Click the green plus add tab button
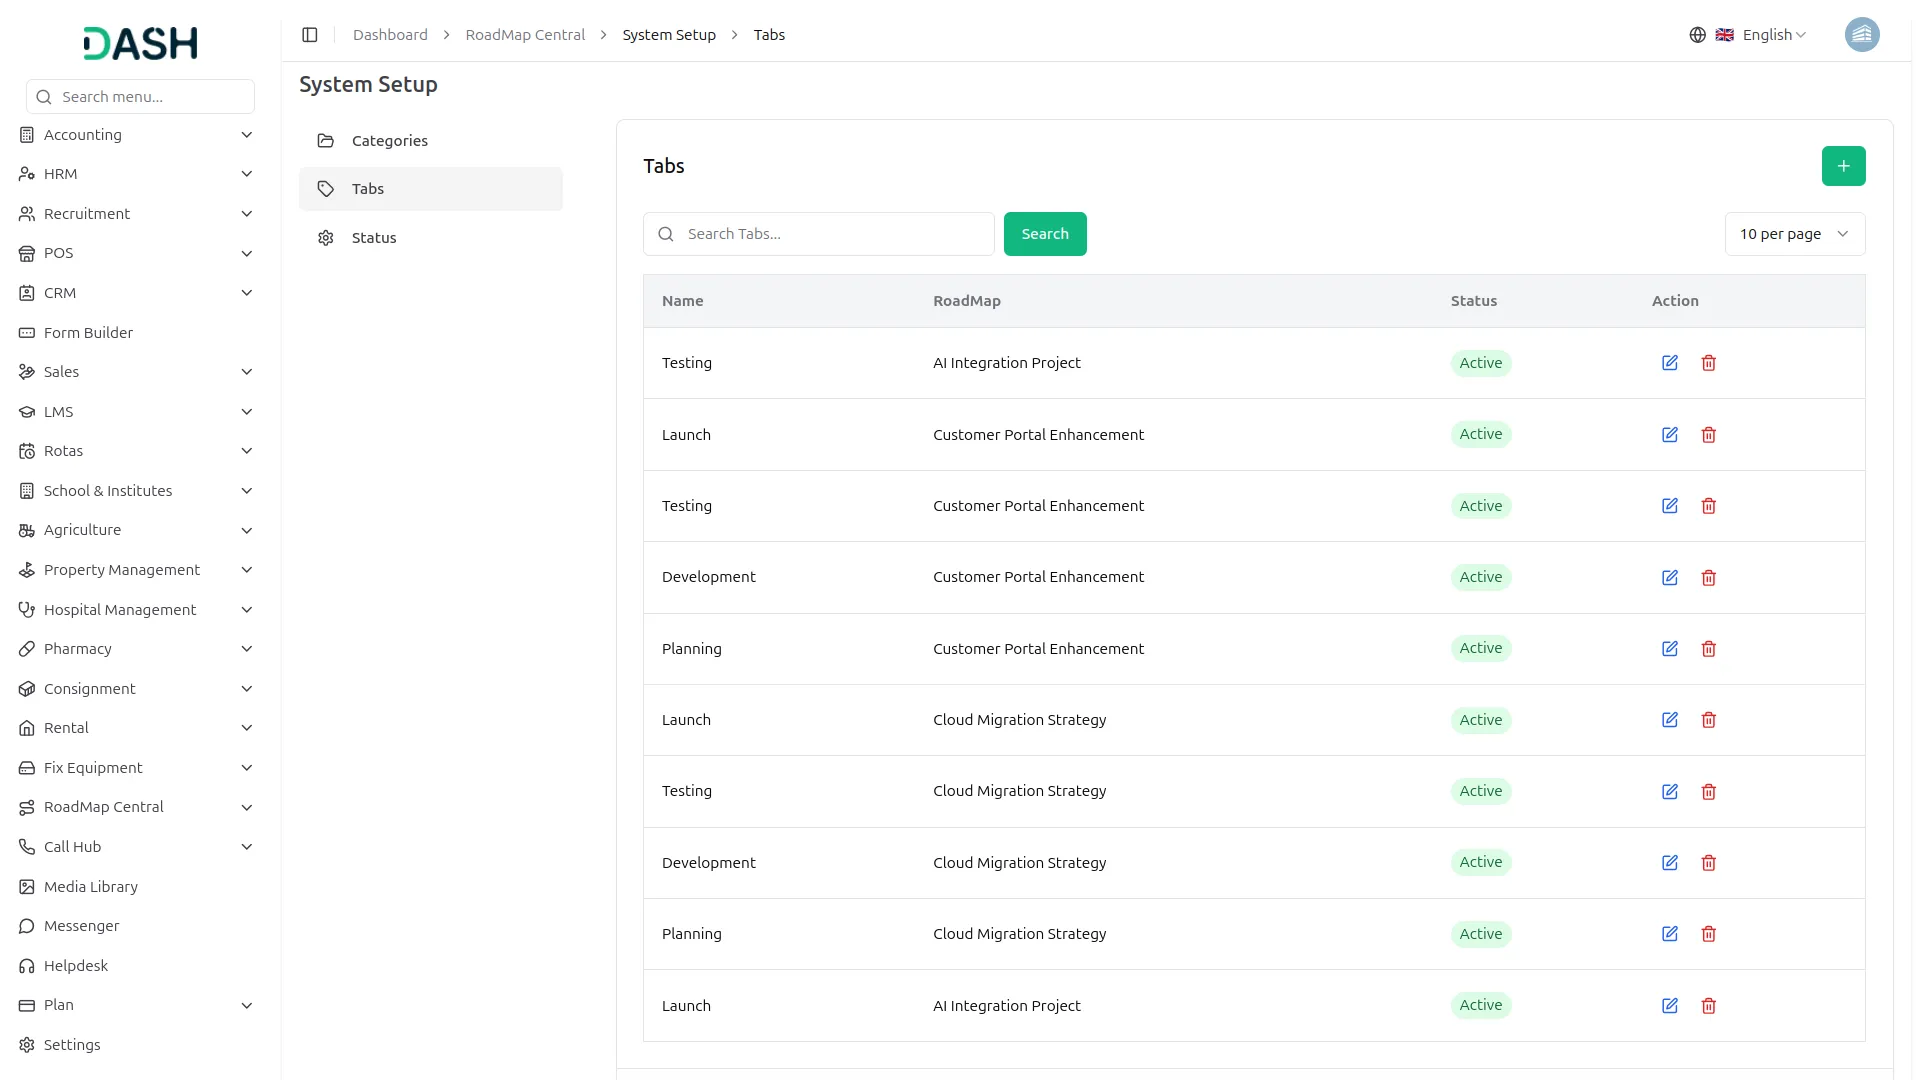This screenshot has width=1920, height=1080. [x=1843, y=166]
